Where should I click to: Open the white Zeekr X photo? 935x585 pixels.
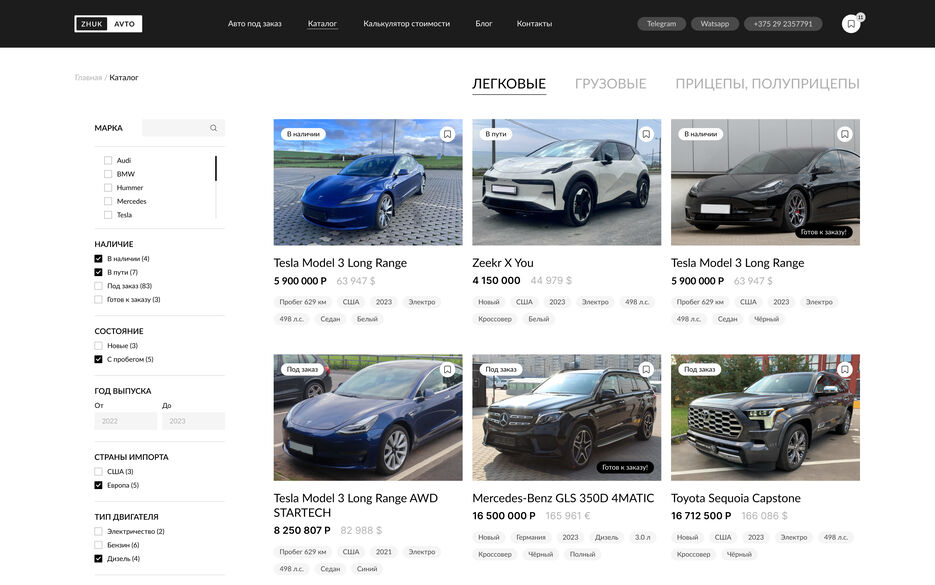[x=566, y=182]
